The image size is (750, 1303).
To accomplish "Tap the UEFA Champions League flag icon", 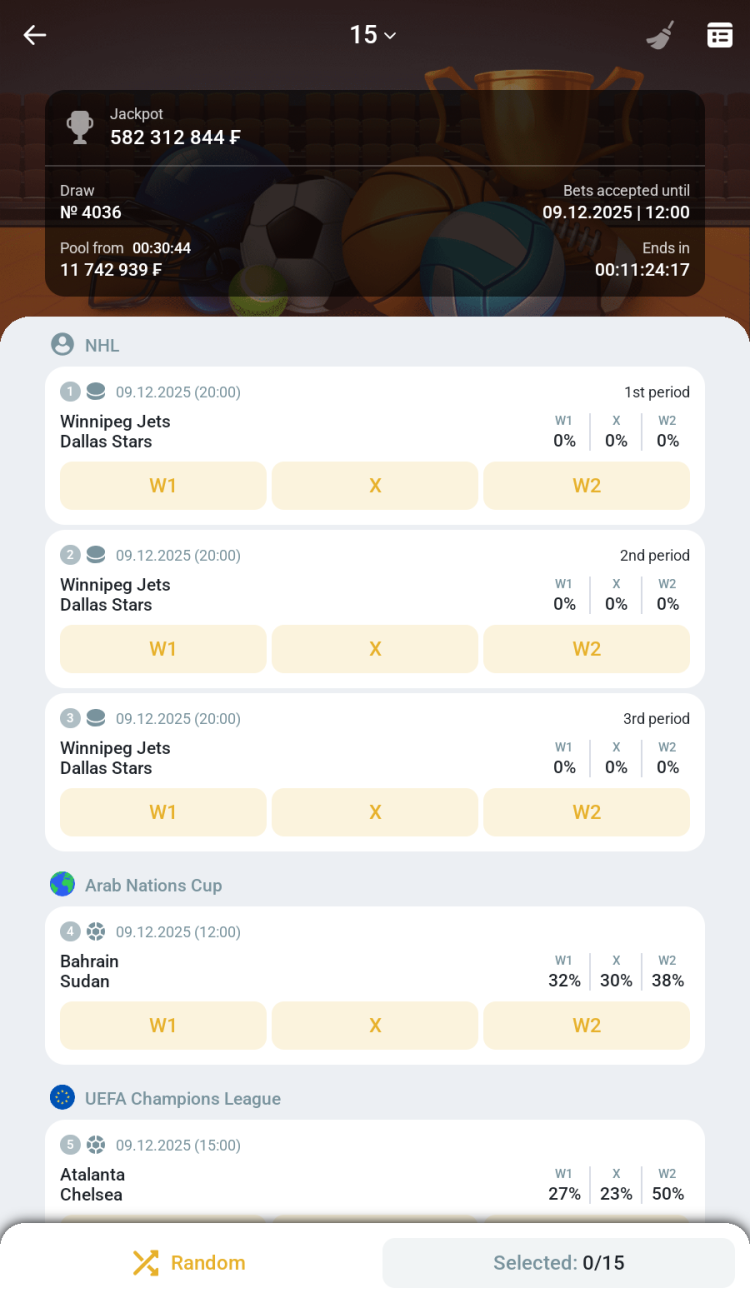I will point(62,1098).
